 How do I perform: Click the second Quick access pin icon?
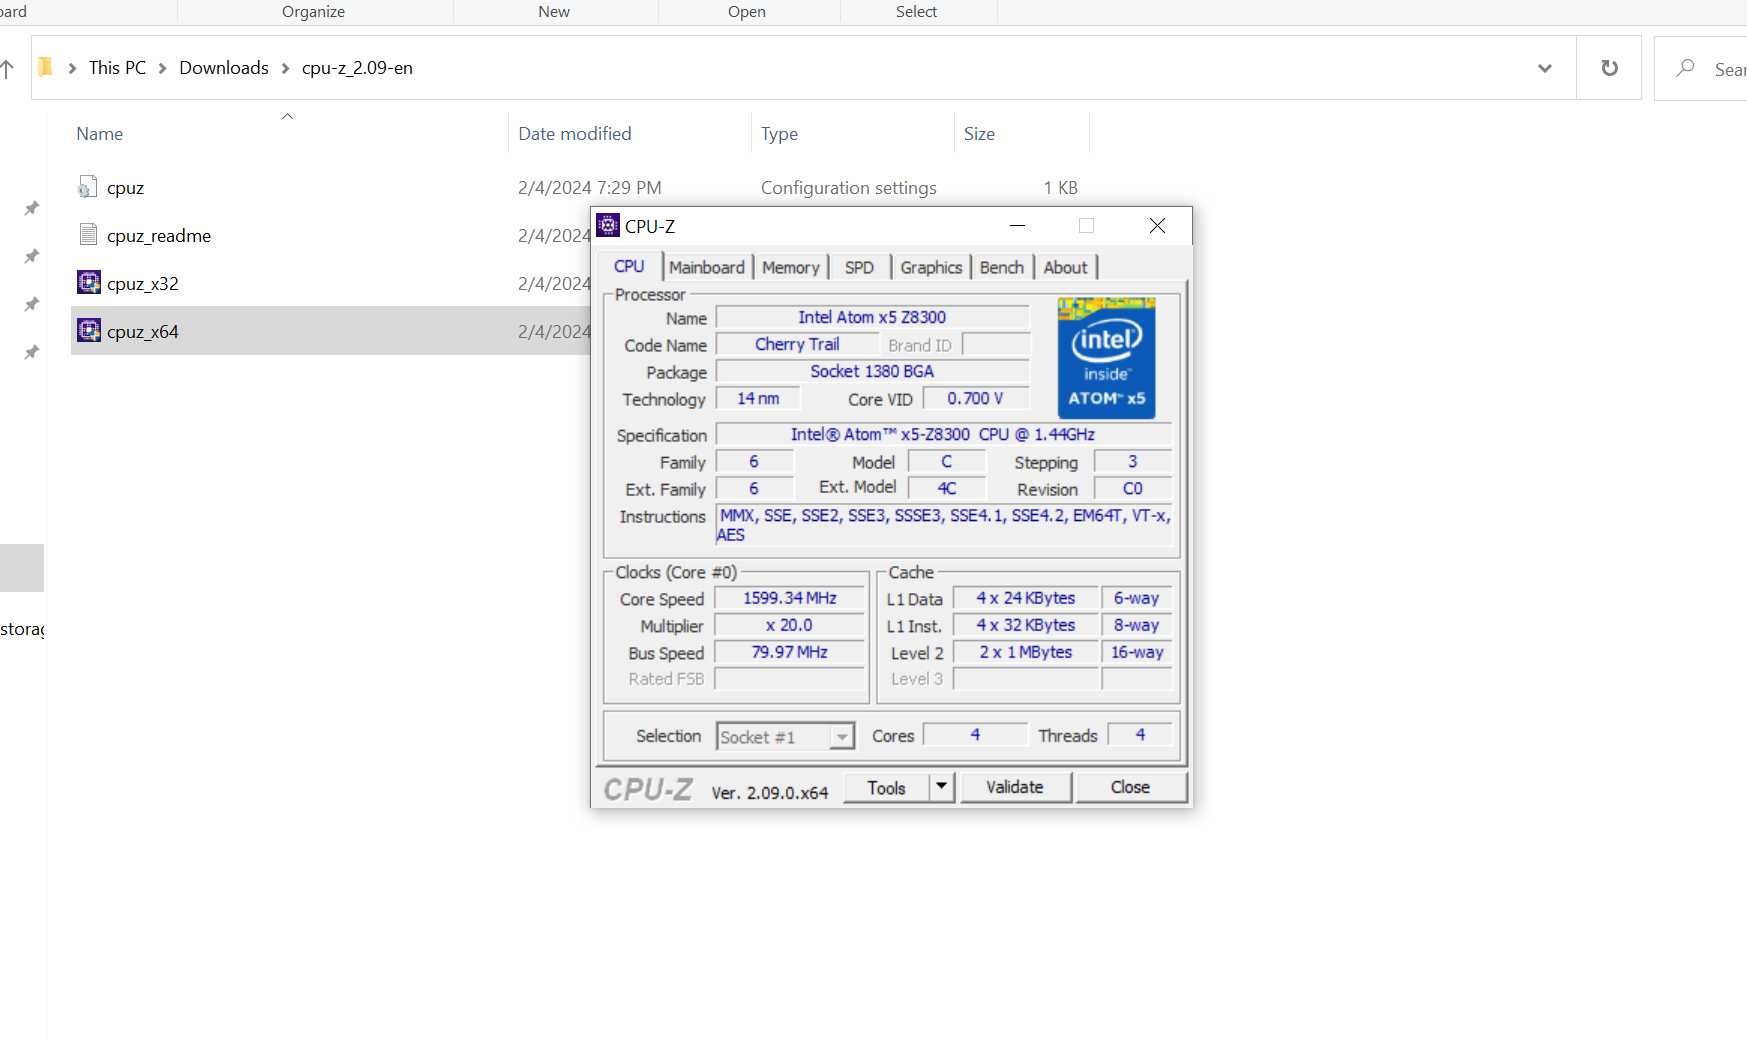(x=32, y=256)
